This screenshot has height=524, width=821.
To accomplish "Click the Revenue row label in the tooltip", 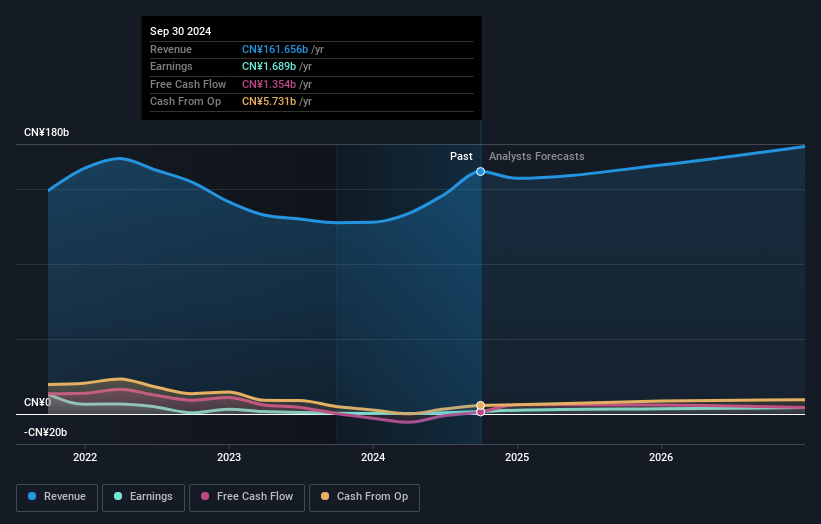I will click(171, 49).
